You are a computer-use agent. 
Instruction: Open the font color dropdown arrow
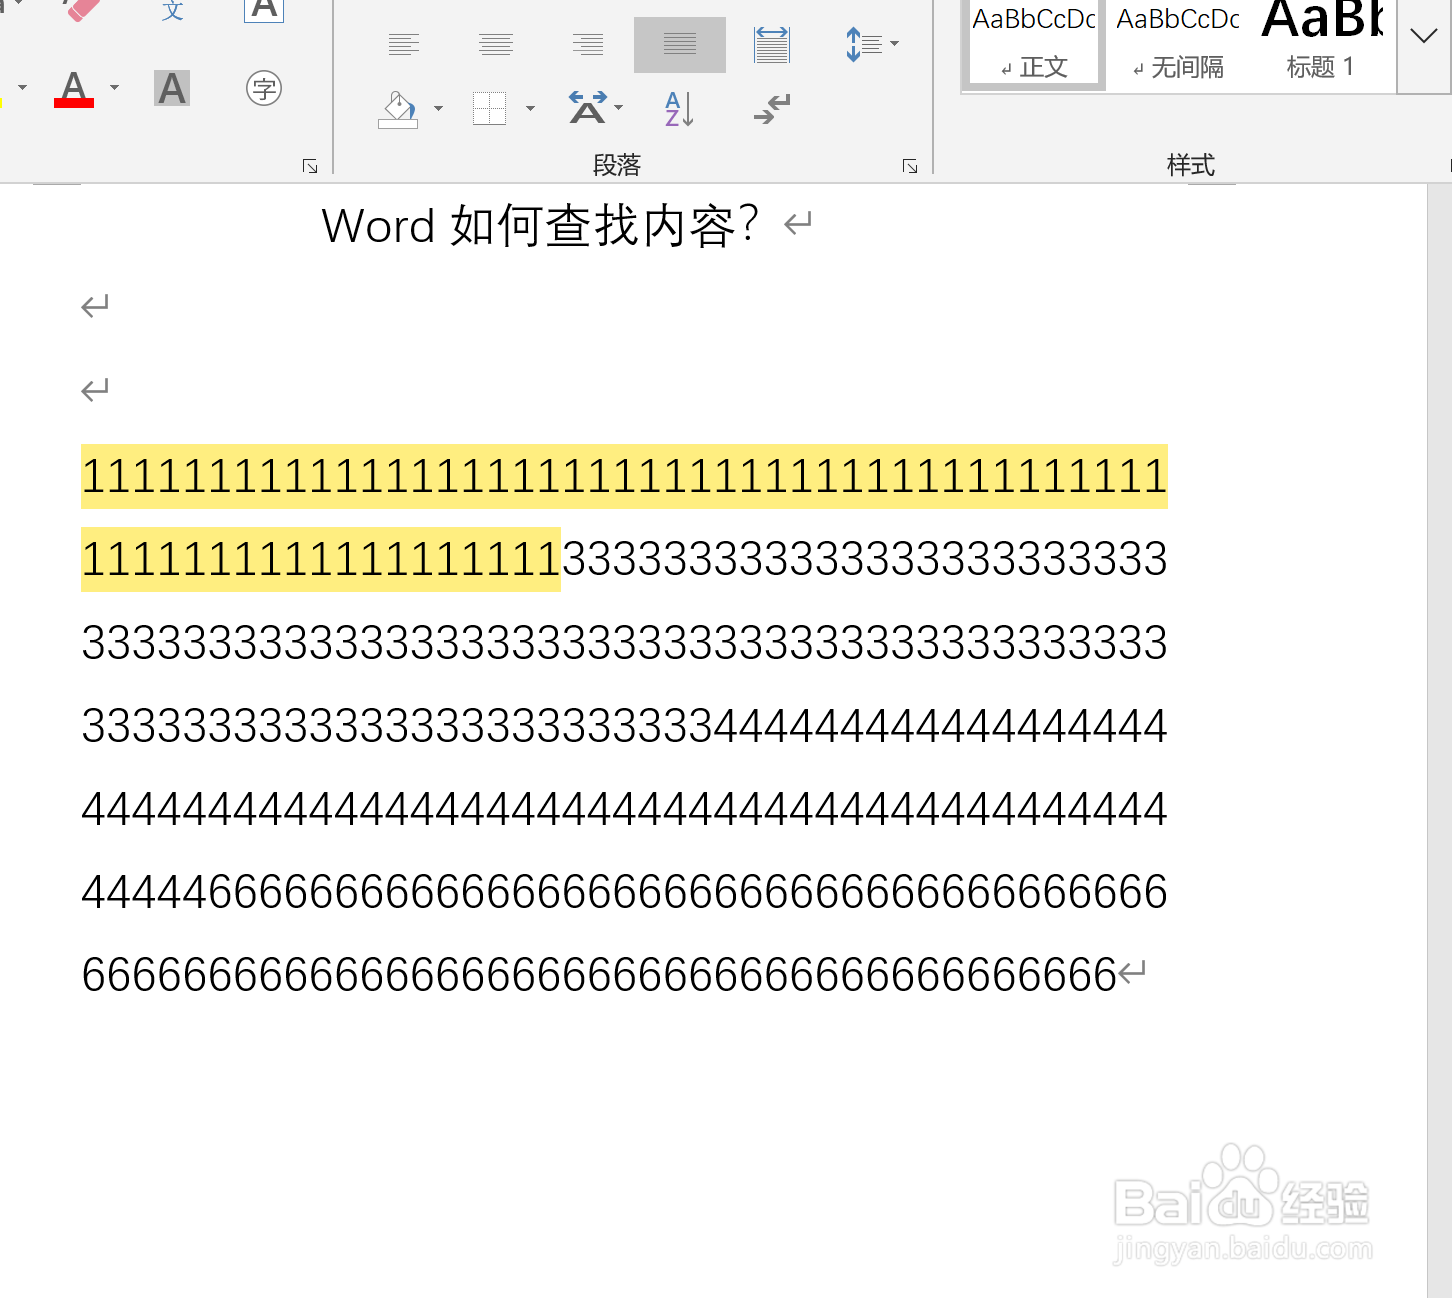coord(114,88)
